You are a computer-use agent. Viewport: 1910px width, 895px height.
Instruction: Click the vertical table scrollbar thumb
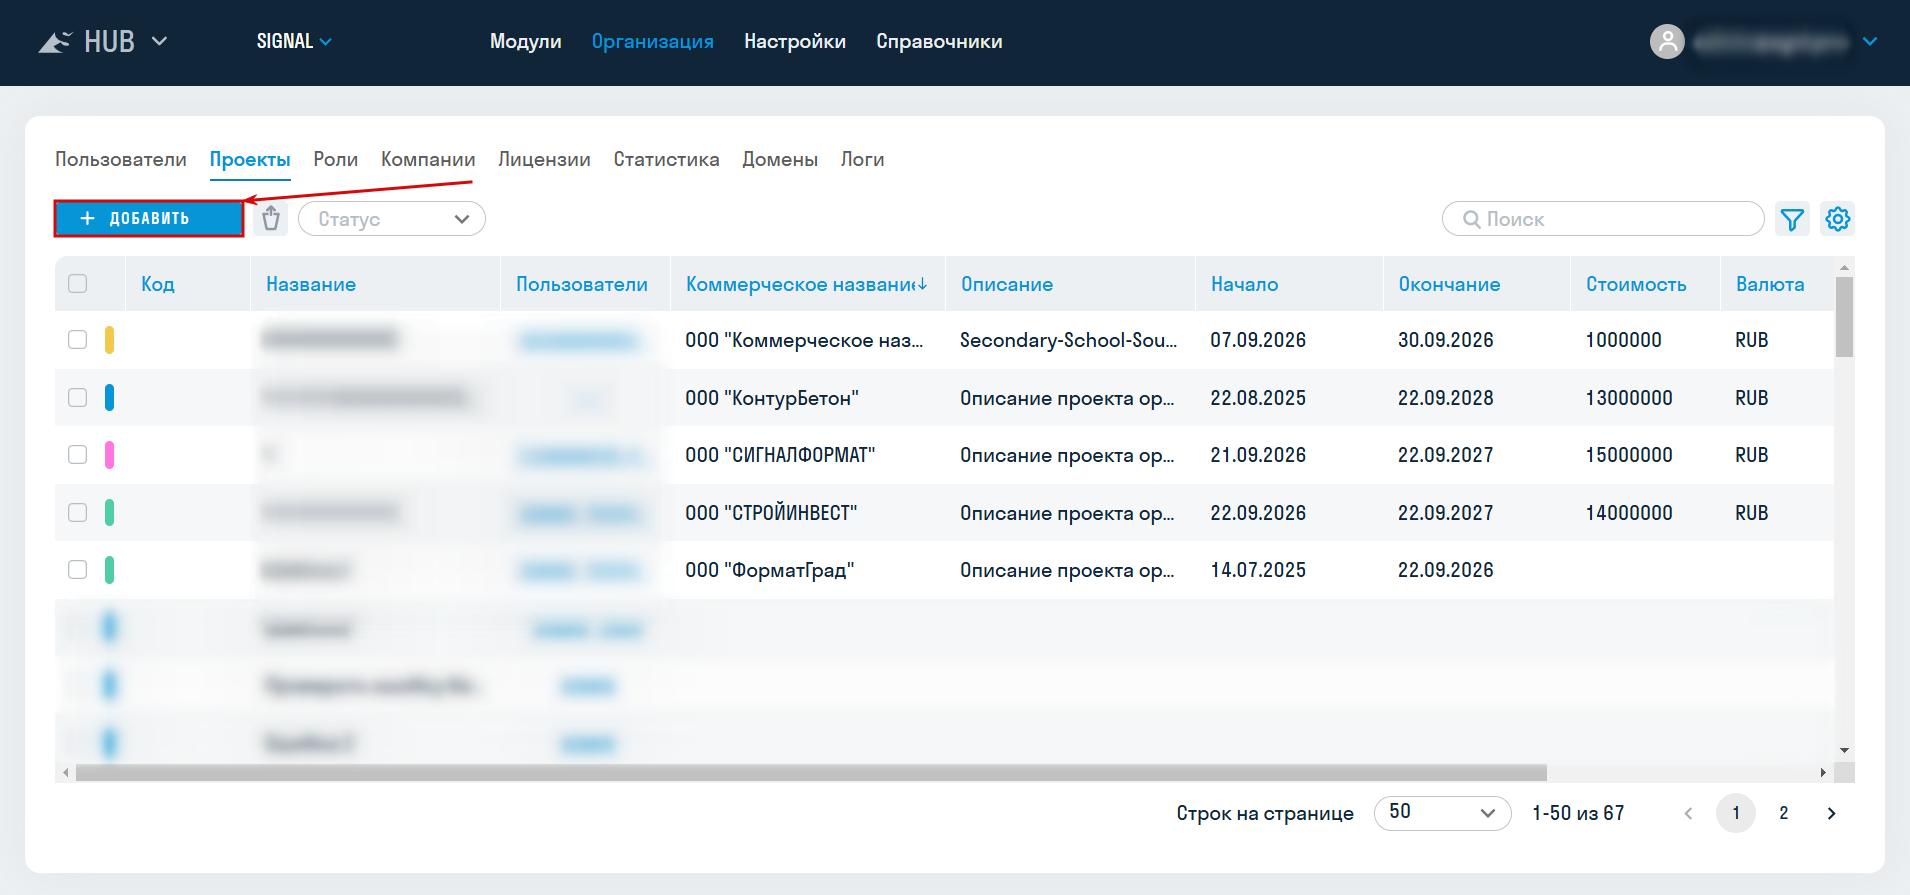coord(1844,316)
